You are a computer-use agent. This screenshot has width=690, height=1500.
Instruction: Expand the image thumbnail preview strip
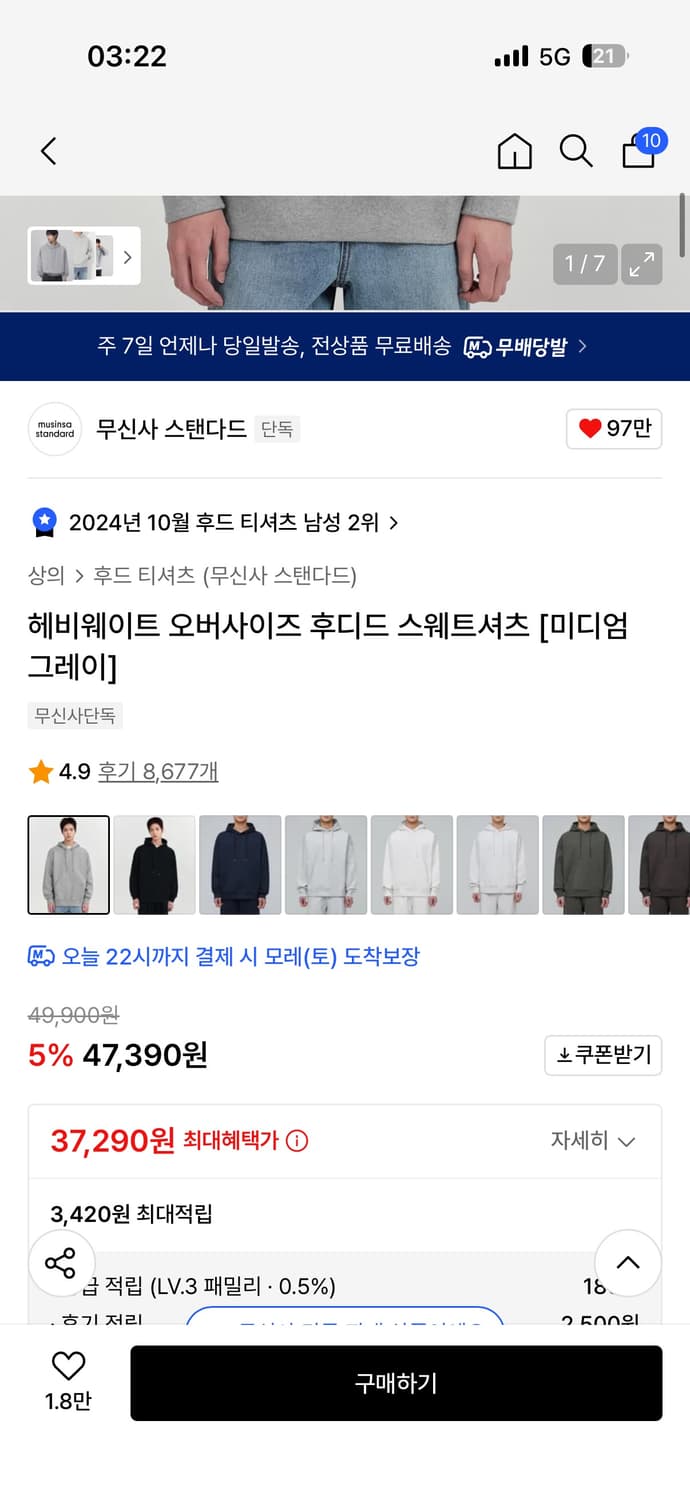coord(84,256)
